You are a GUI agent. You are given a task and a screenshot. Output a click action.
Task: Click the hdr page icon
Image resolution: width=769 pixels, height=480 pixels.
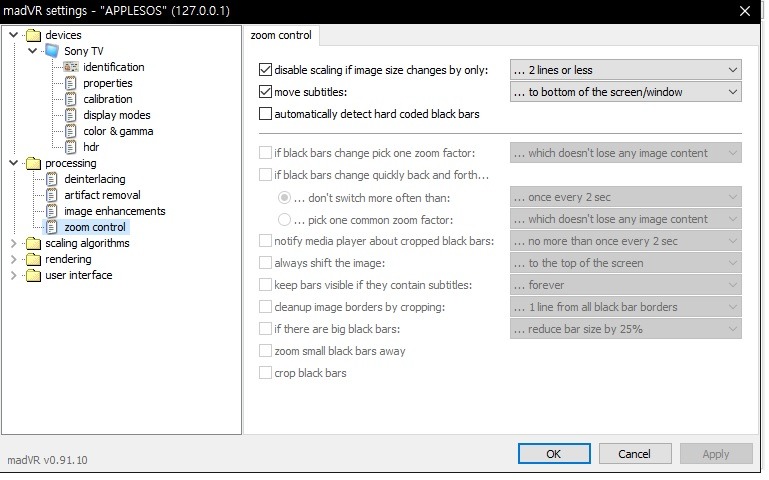[x=70, y=147]
